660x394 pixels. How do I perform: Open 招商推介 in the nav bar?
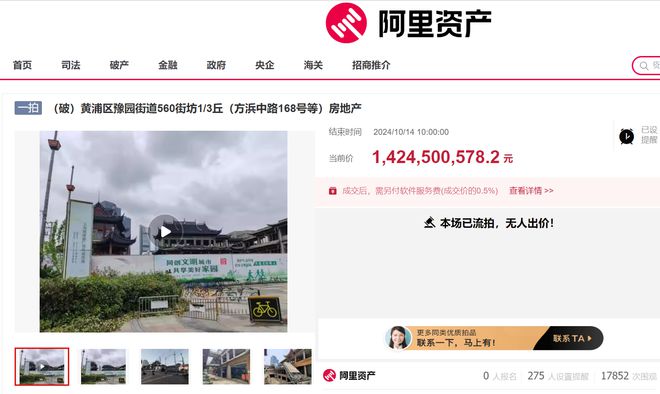point(371,65)
